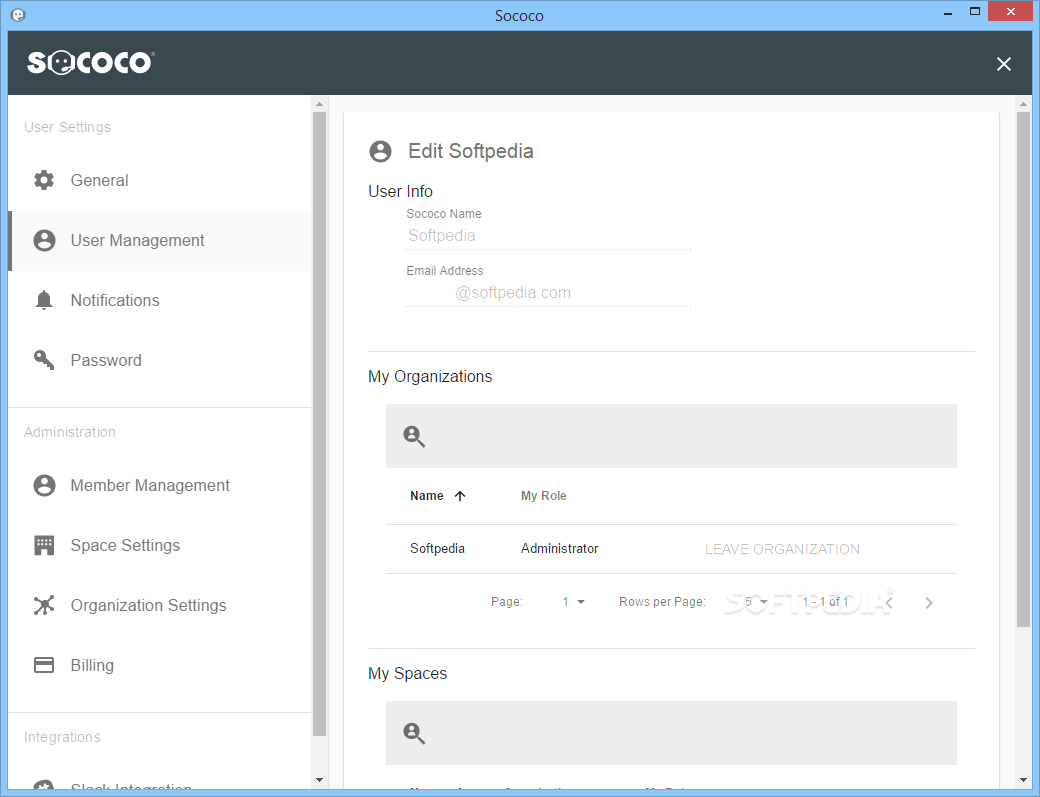Click the User Management person icon
This screenshot has height=797, width=1040.
tap(44, 240)
